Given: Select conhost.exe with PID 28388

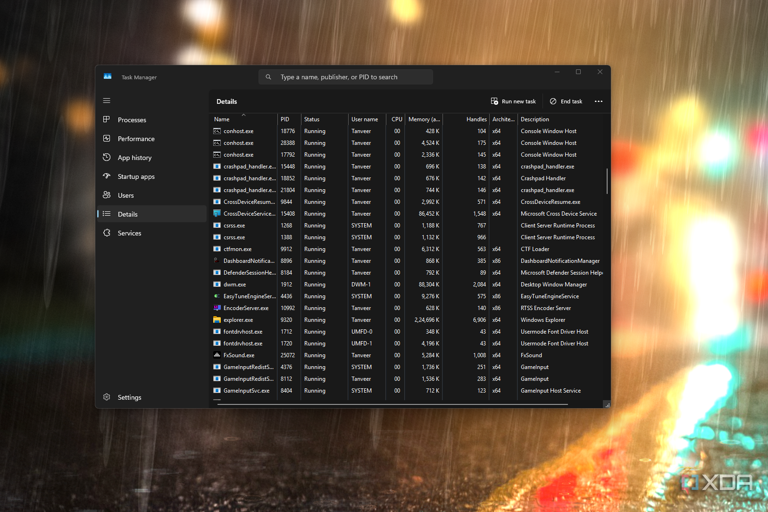Looking at the screenshot, I should [x=408, y=143].
